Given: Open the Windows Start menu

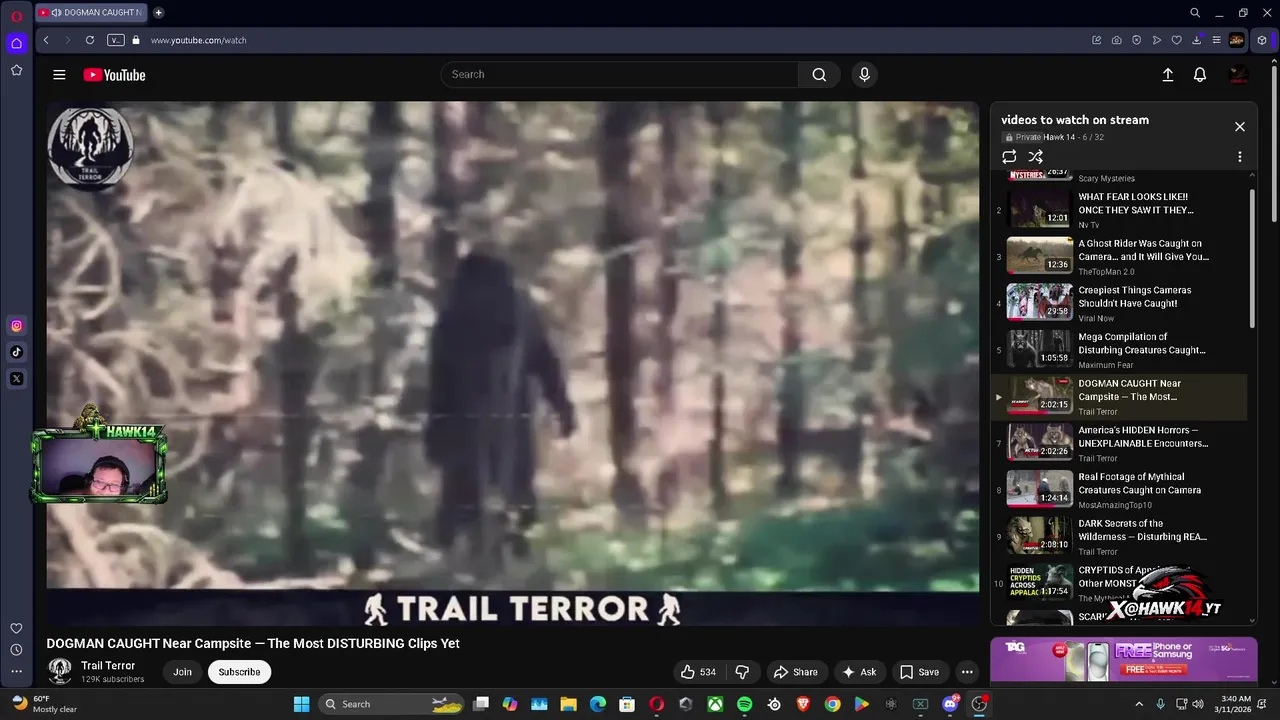Looking at the screenshot, I should point(301,704).
